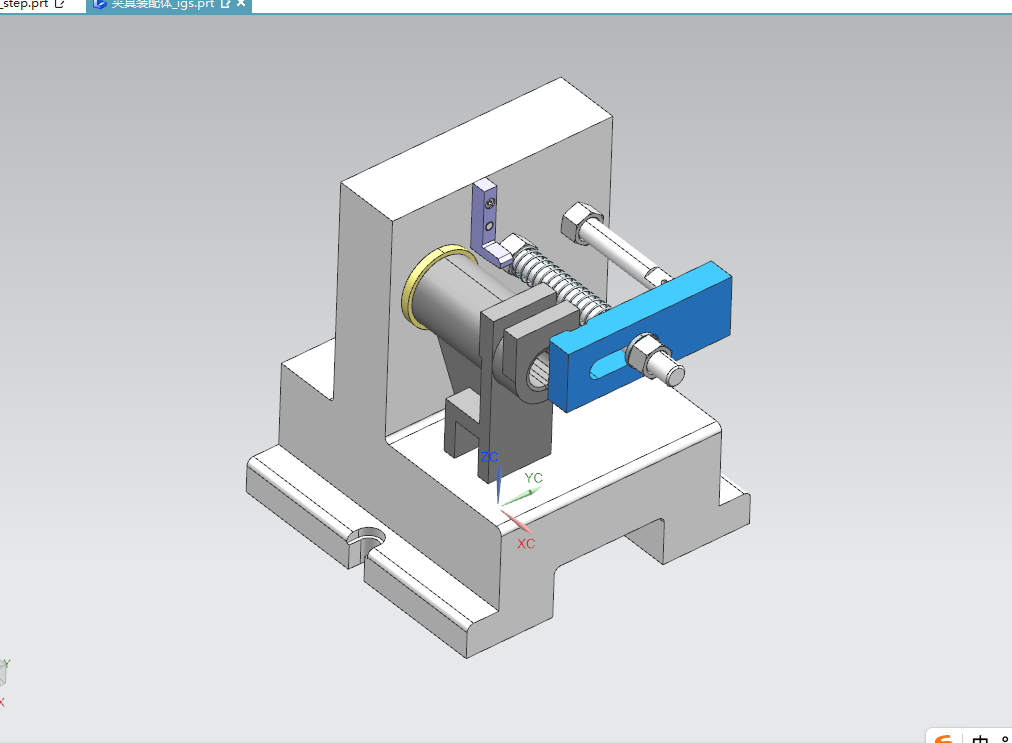
Task: Click the ZC axis label
Action: (x=489, y=457)
